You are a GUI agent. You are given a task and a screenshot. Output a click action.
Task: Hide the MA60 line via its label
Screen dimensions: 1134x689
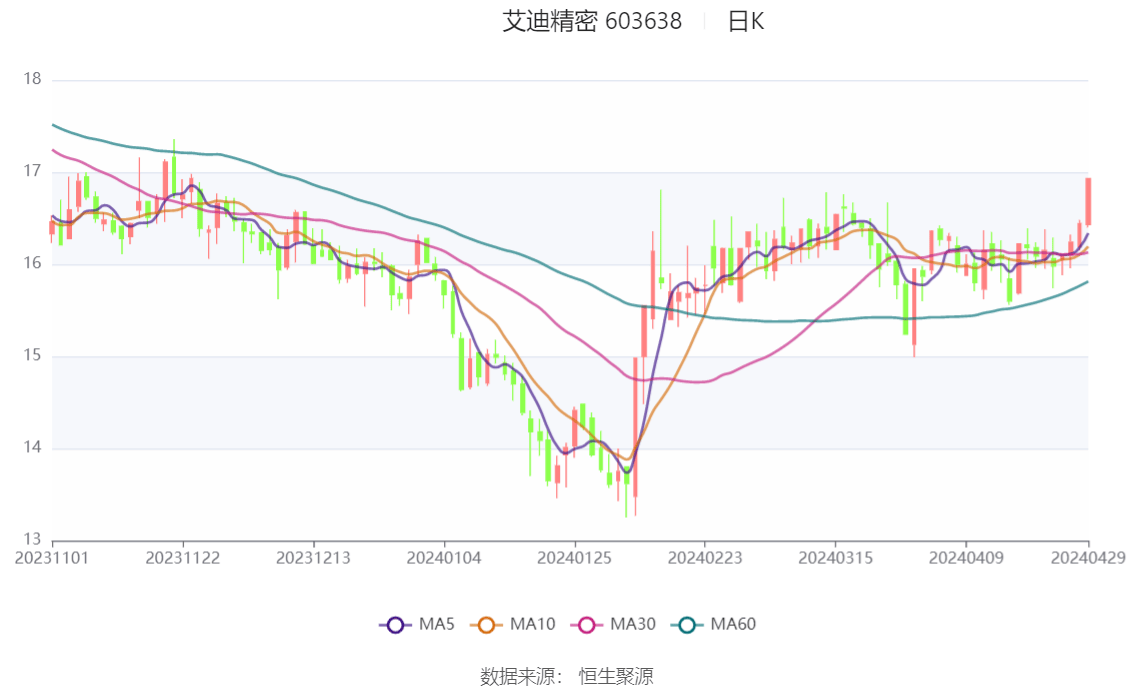[733, 625]
